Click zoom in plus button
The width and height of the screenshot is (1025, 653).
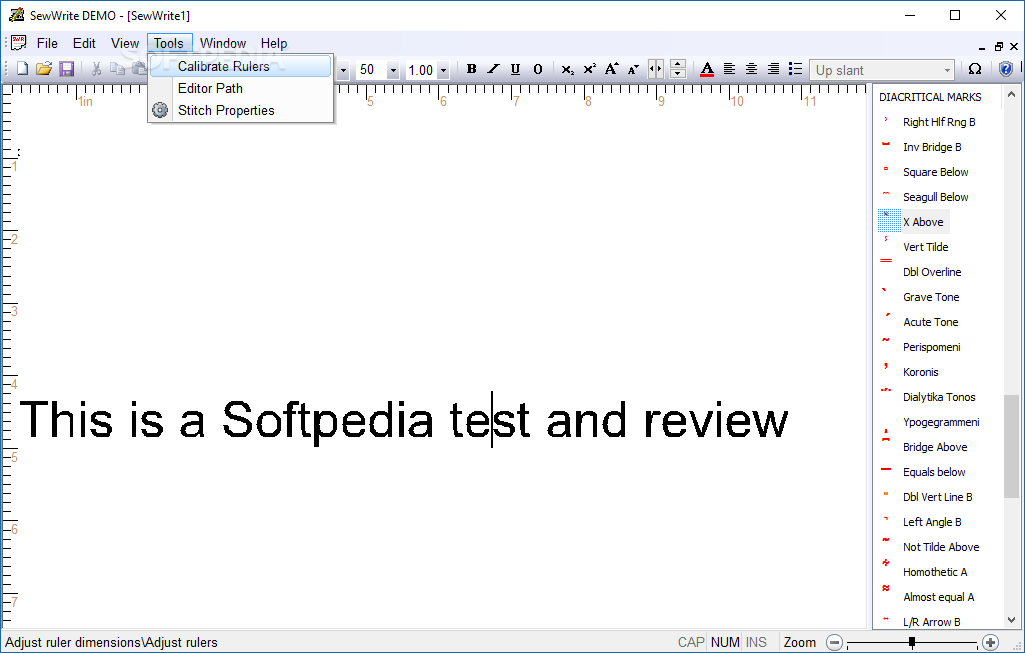point(991,643)
